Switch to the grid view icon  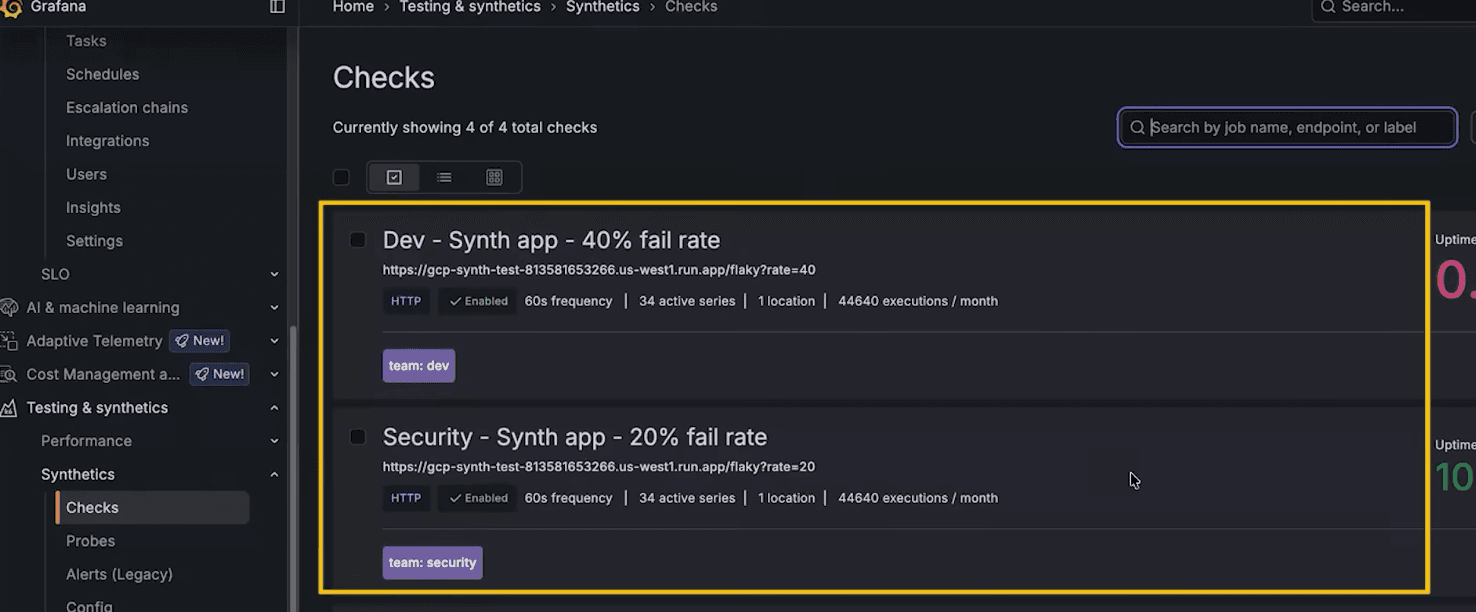pos(494,176)
